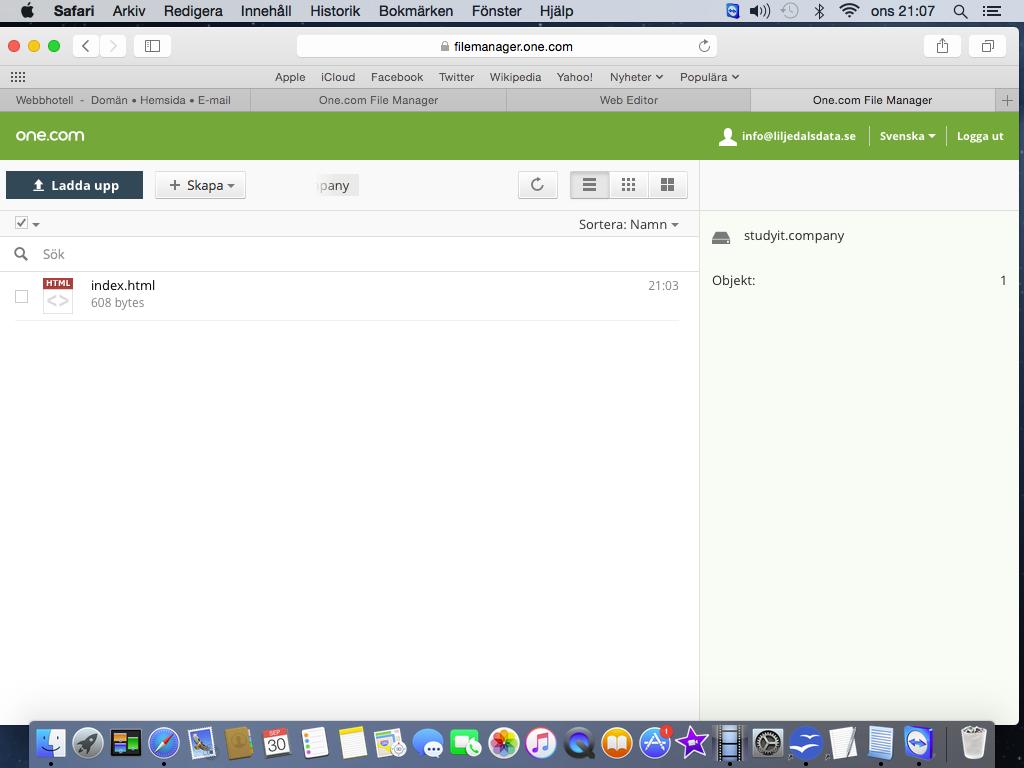Click the volume icon in menu bar
The image size is (1024, 768).
click(x=760, y=11)
